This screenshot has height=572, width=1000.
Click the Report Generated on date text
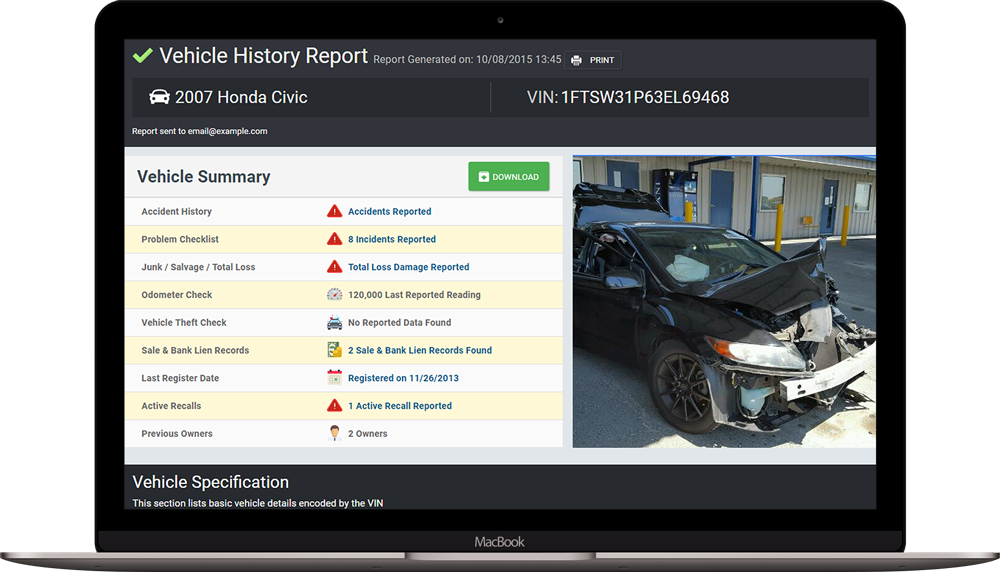467,59
